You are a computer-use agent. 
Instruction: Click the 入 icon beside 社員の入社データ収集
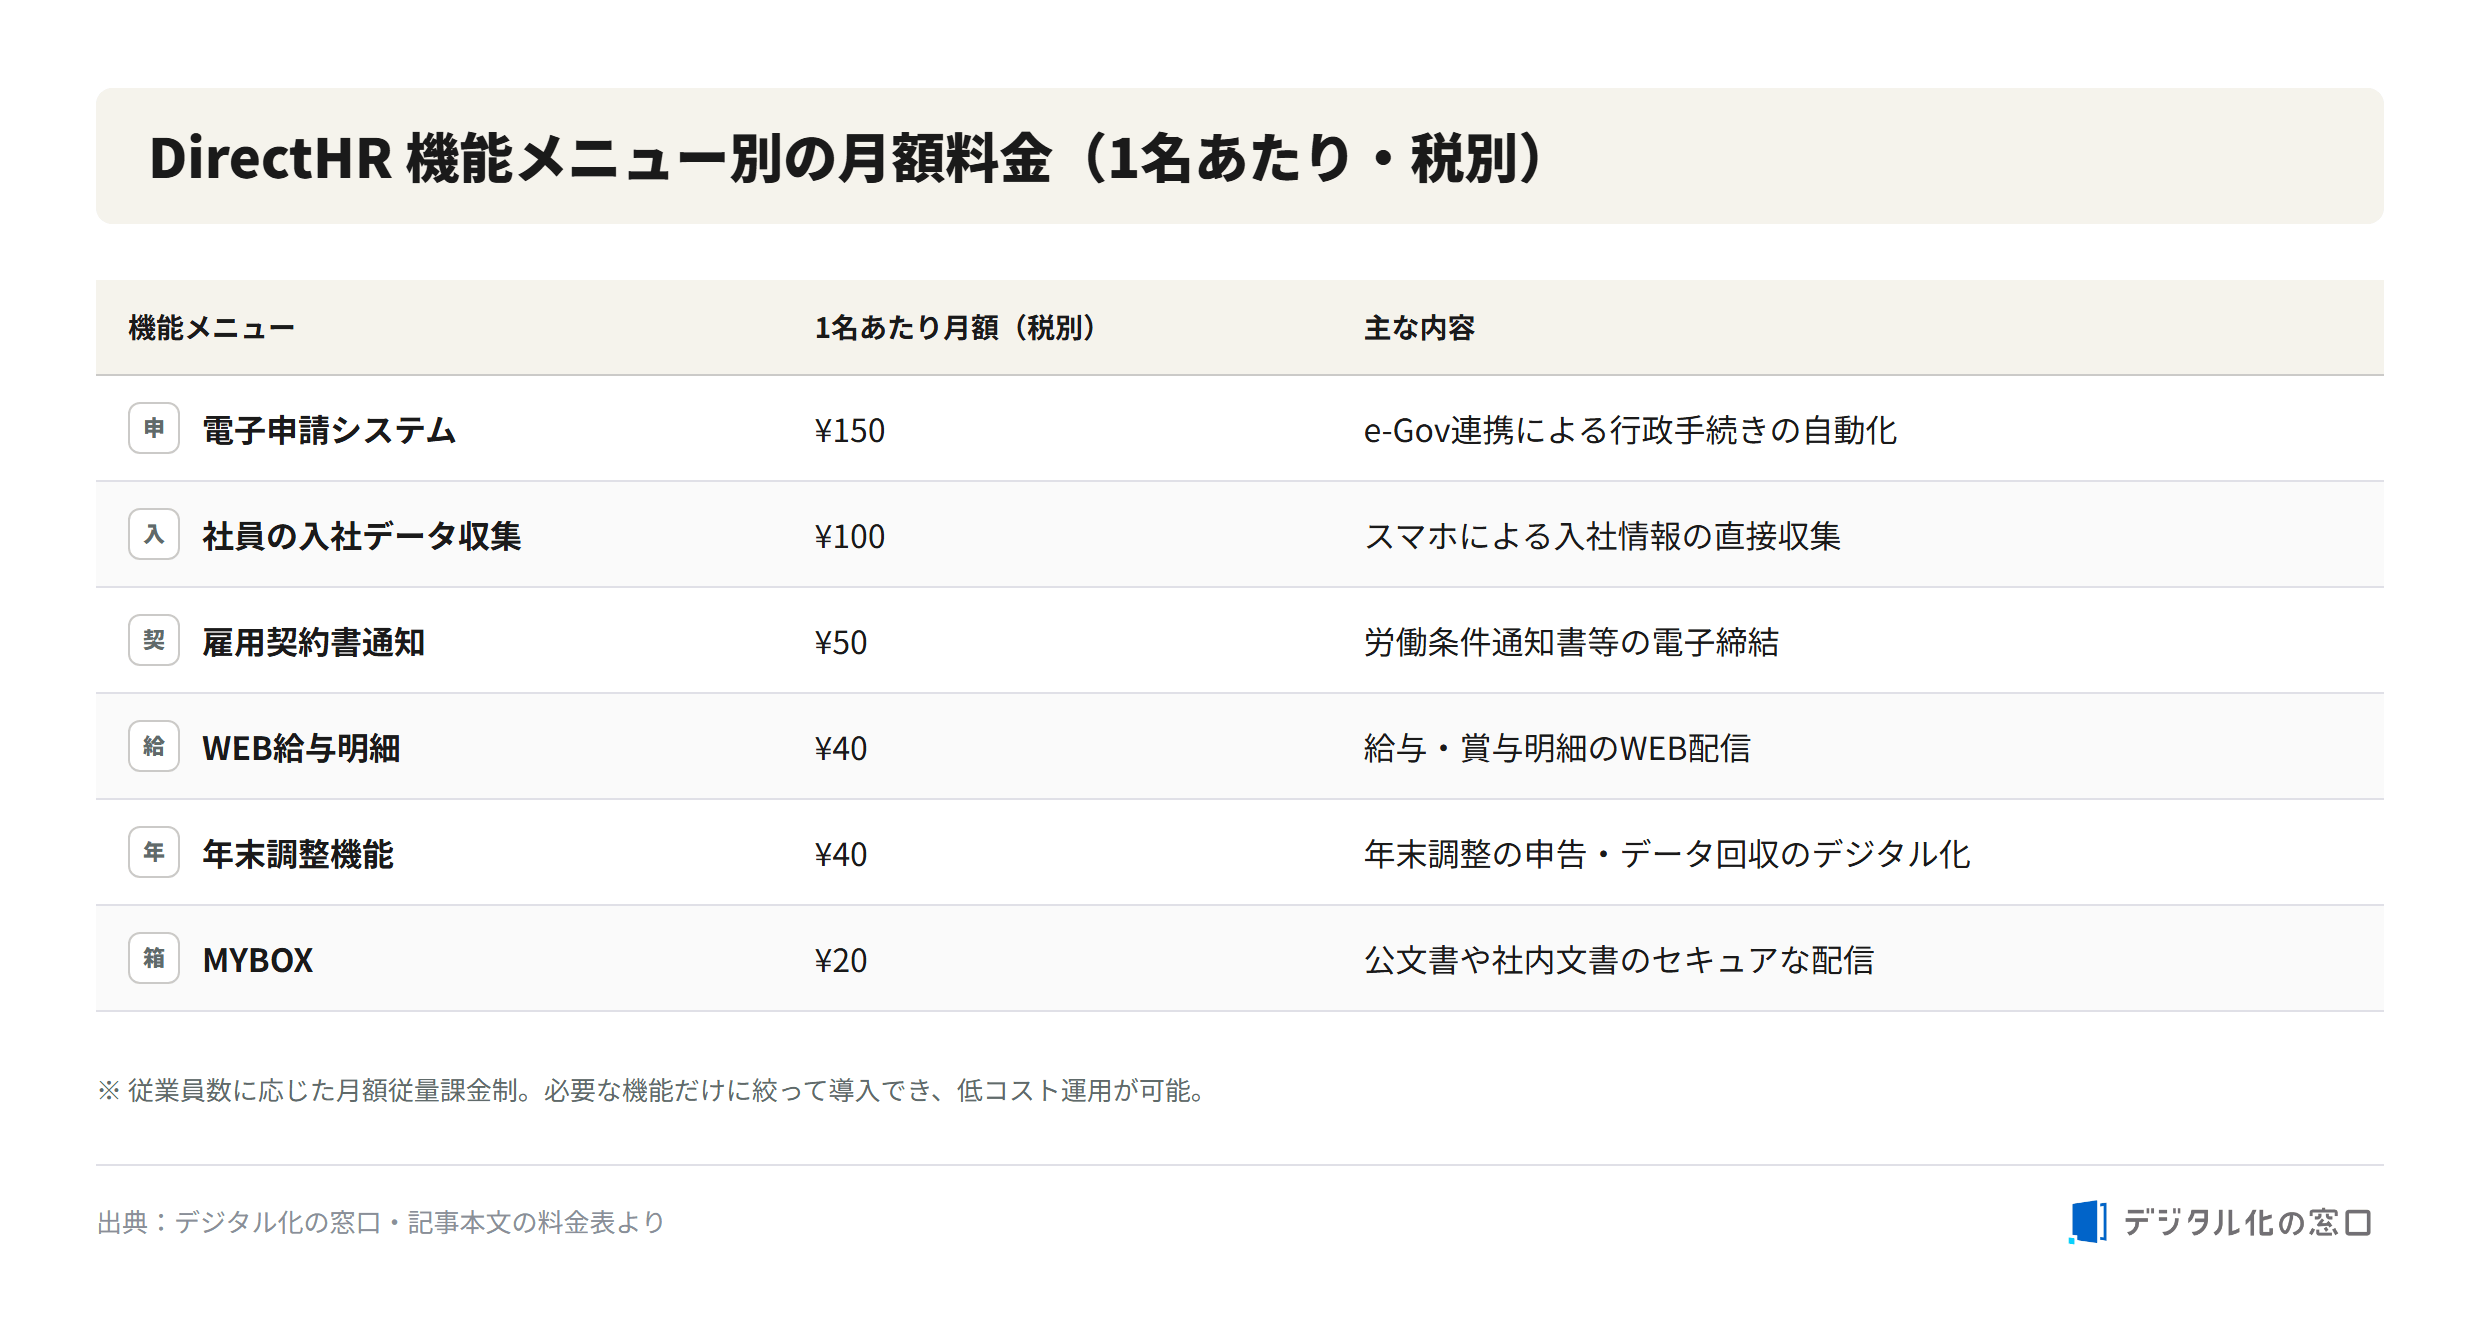pos(154,534)
